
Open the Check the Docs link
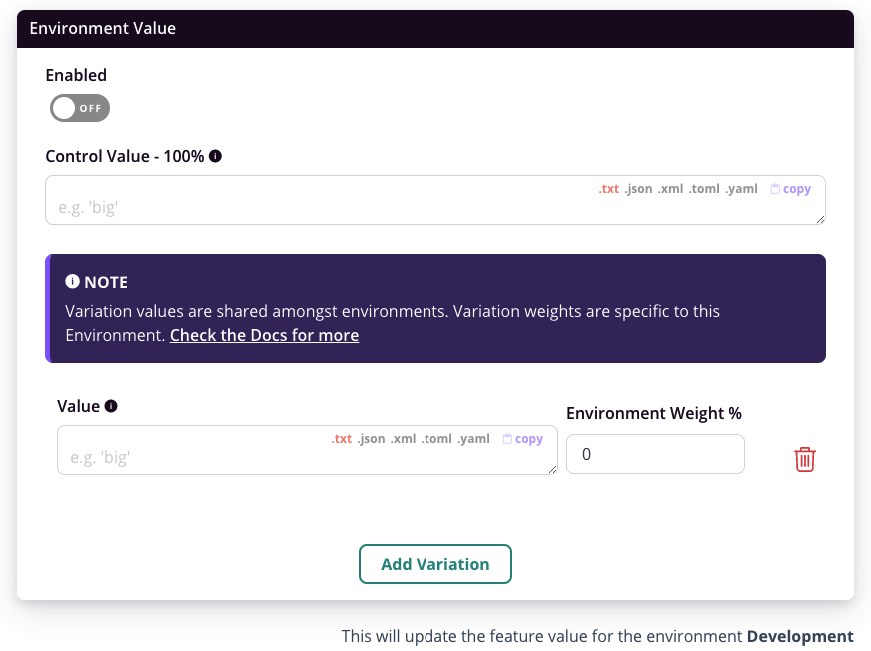click(264, 335)
